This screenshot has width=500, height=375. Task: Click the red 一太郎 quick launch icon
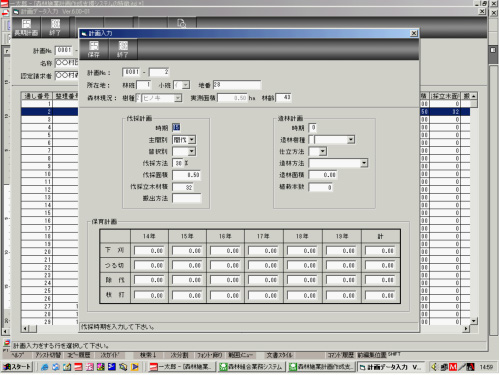click(78, 367)
